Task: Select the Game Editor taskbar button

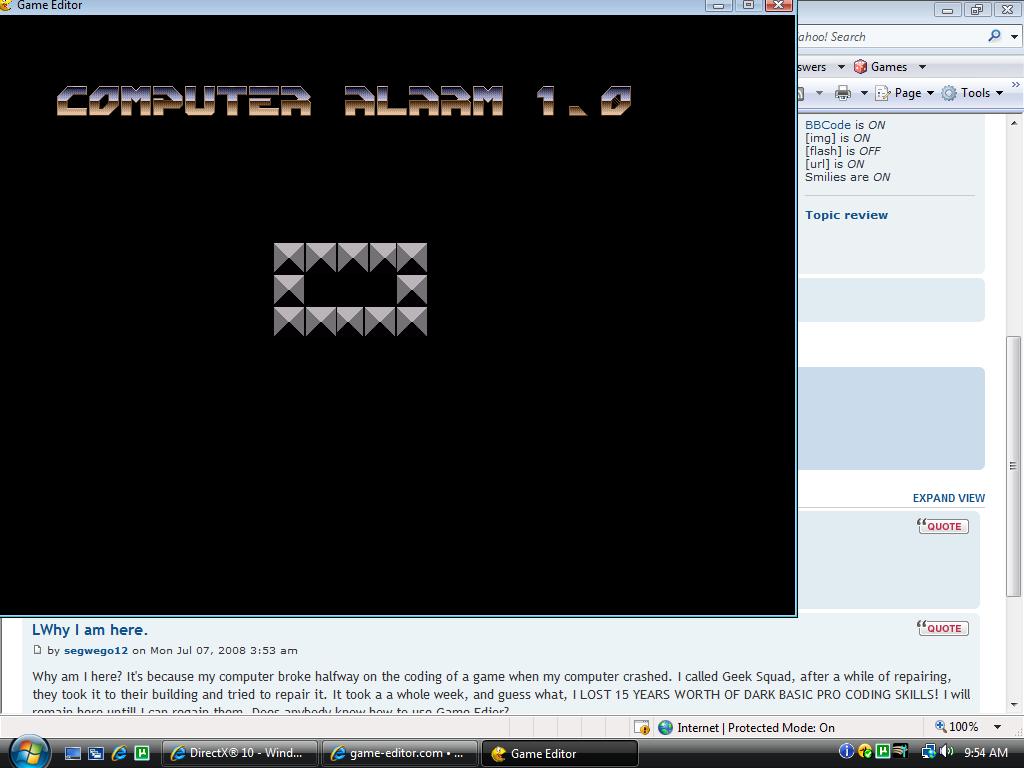Action: coord(560,753)
